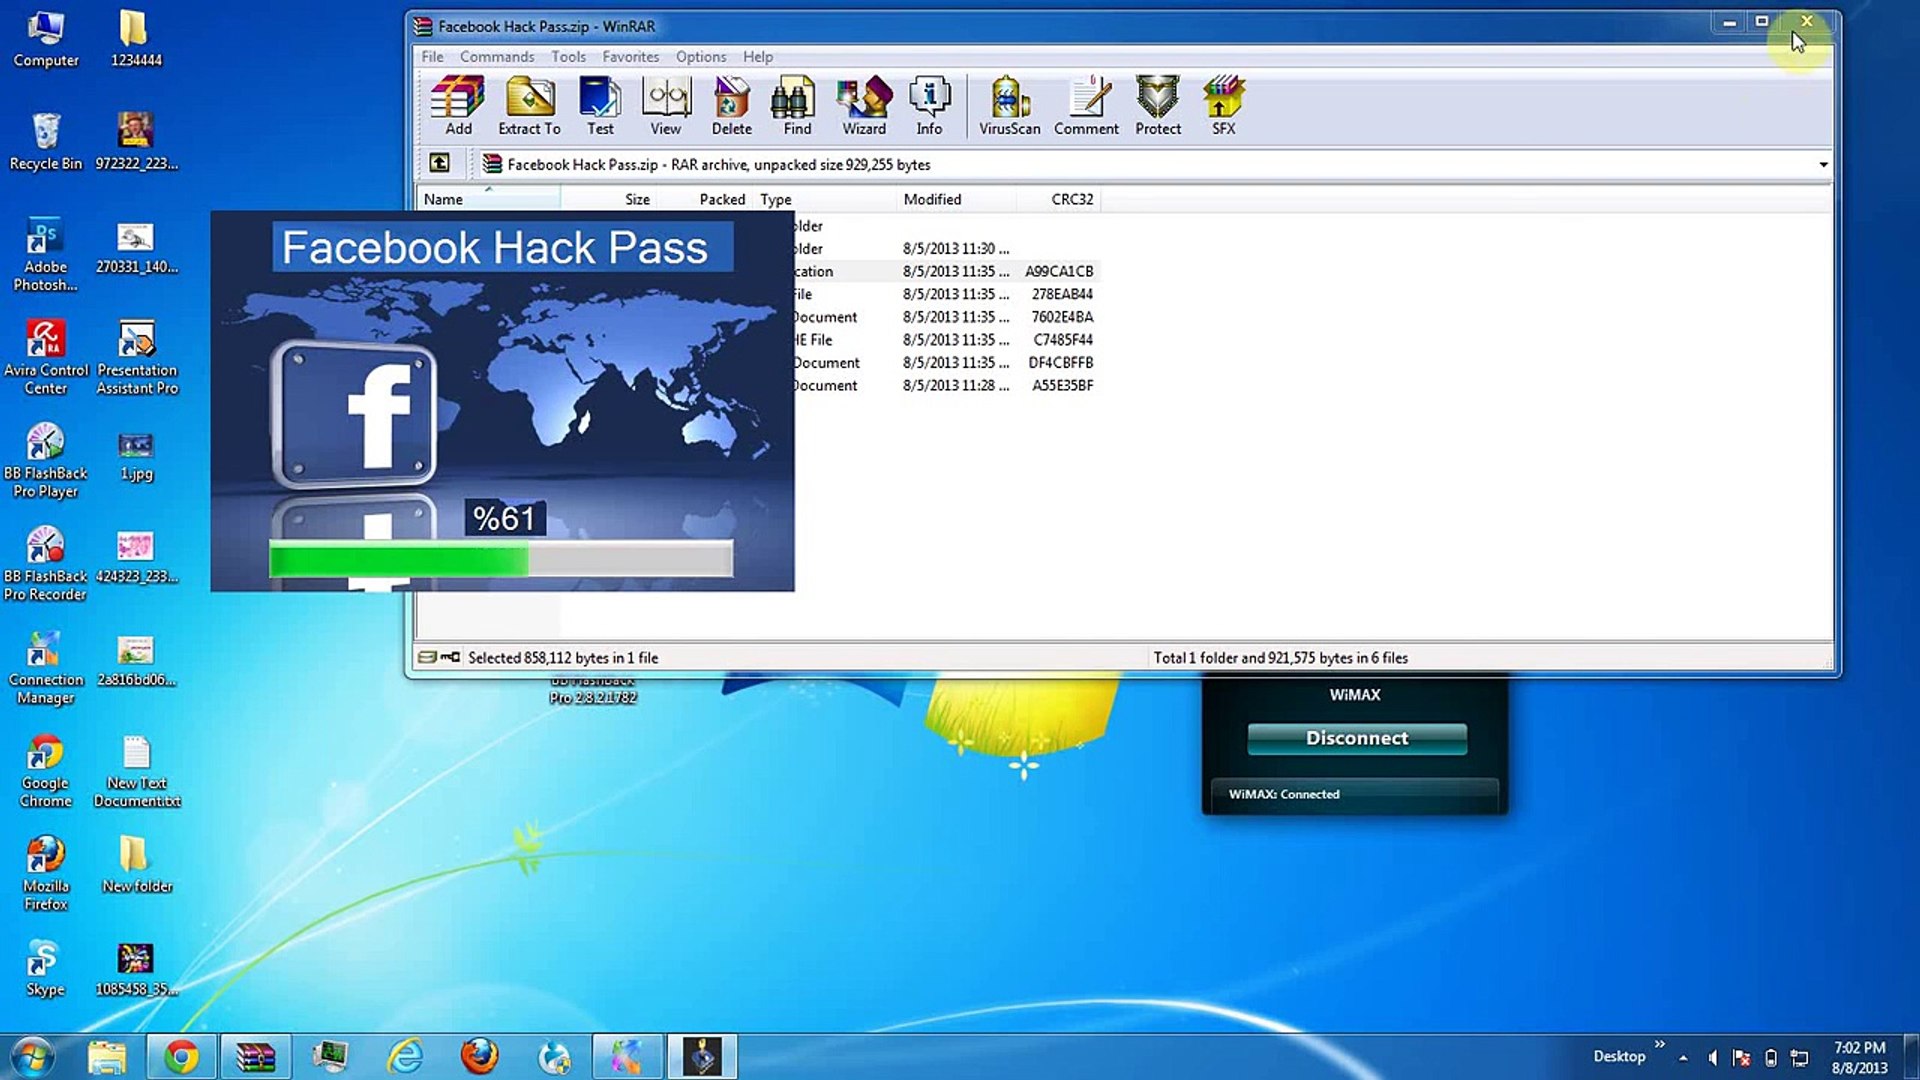Viewport: 1920px width, 1080px height.
Task: Click the drive and key status icon
Action: tap(439, 657)
